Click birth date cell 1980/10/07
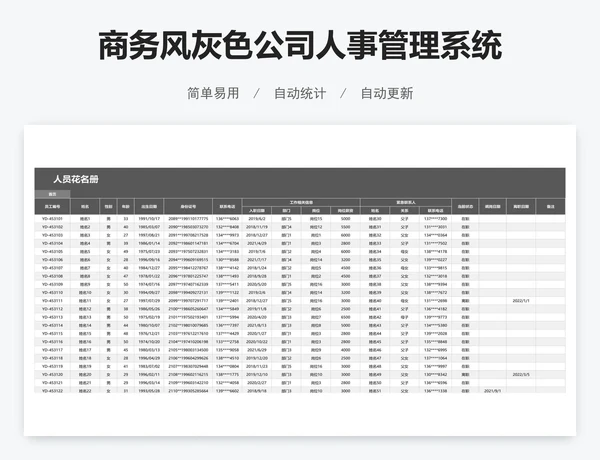The image size is (600, 460). 149,326
